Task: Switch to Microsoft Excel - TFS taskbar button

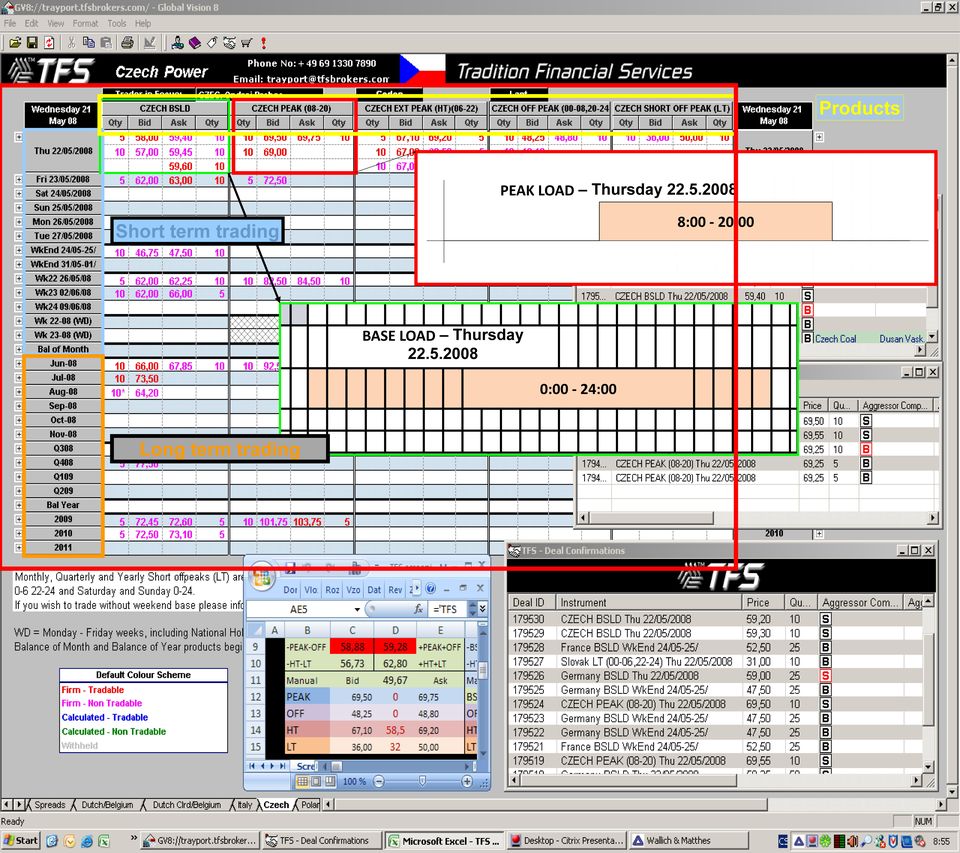Action: [444, 841]
